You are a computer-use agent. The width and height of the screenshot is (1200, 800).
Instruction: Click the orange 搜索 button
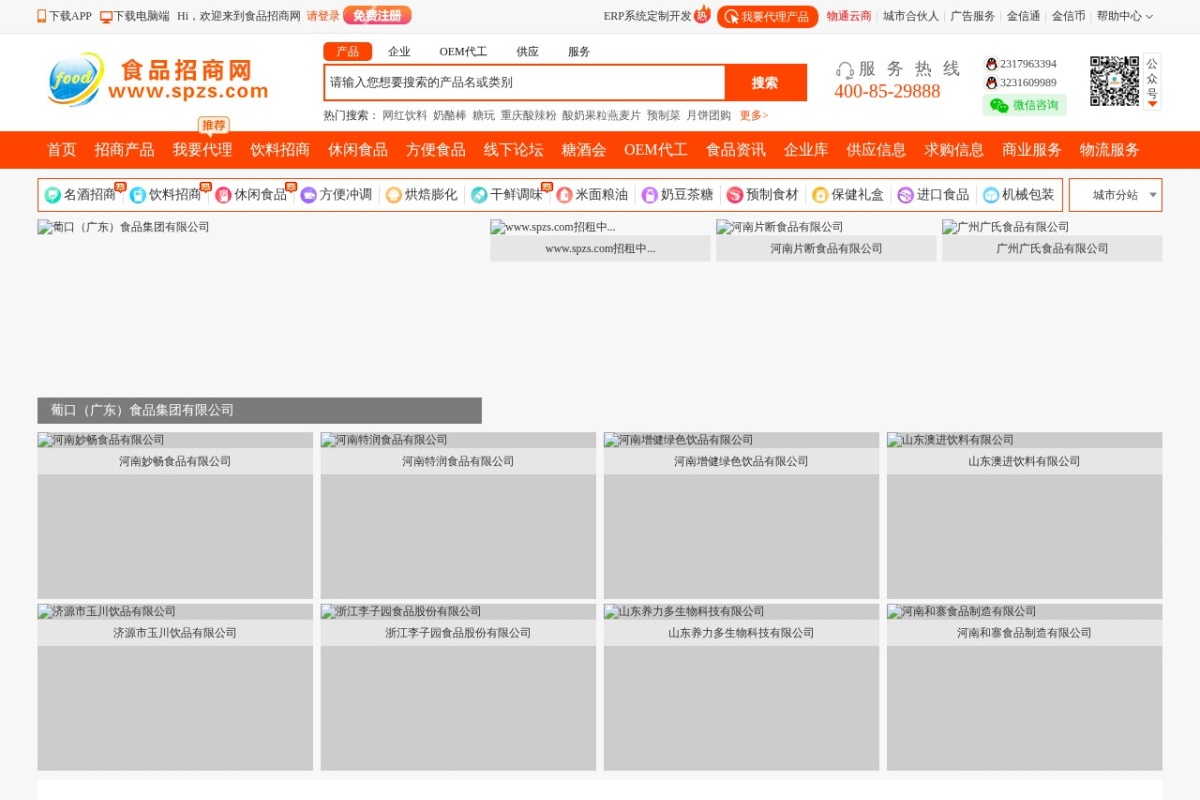click(765, 83)
